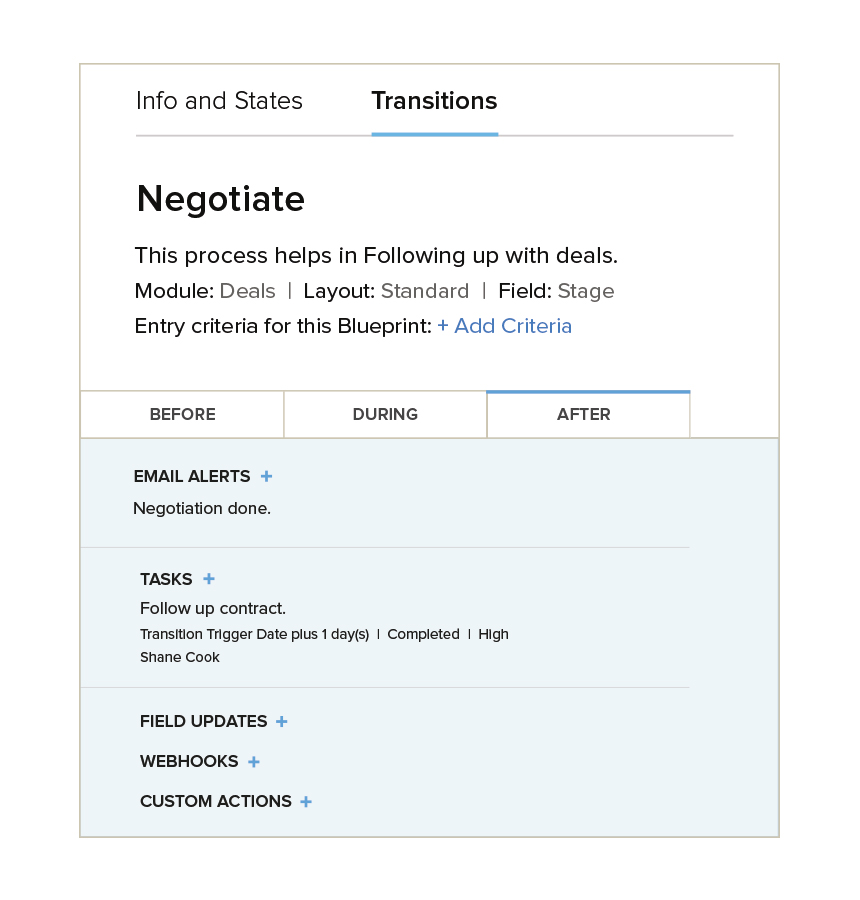The height and width of the screenshot is (900, 860).
Task: Click the EMAIL ALERTS section heading
Action: pyautogui.click(x=192, y=476)
